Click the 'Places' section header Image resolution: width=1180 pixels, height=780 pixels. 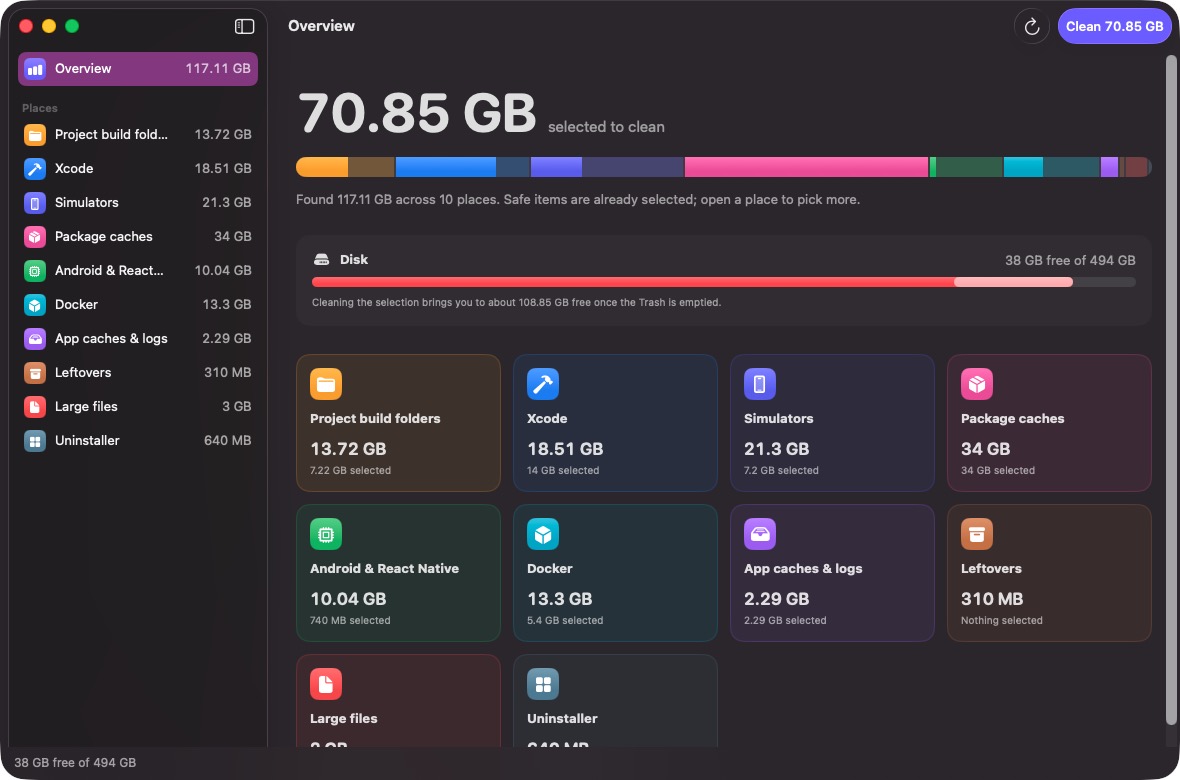coord(40,108)
